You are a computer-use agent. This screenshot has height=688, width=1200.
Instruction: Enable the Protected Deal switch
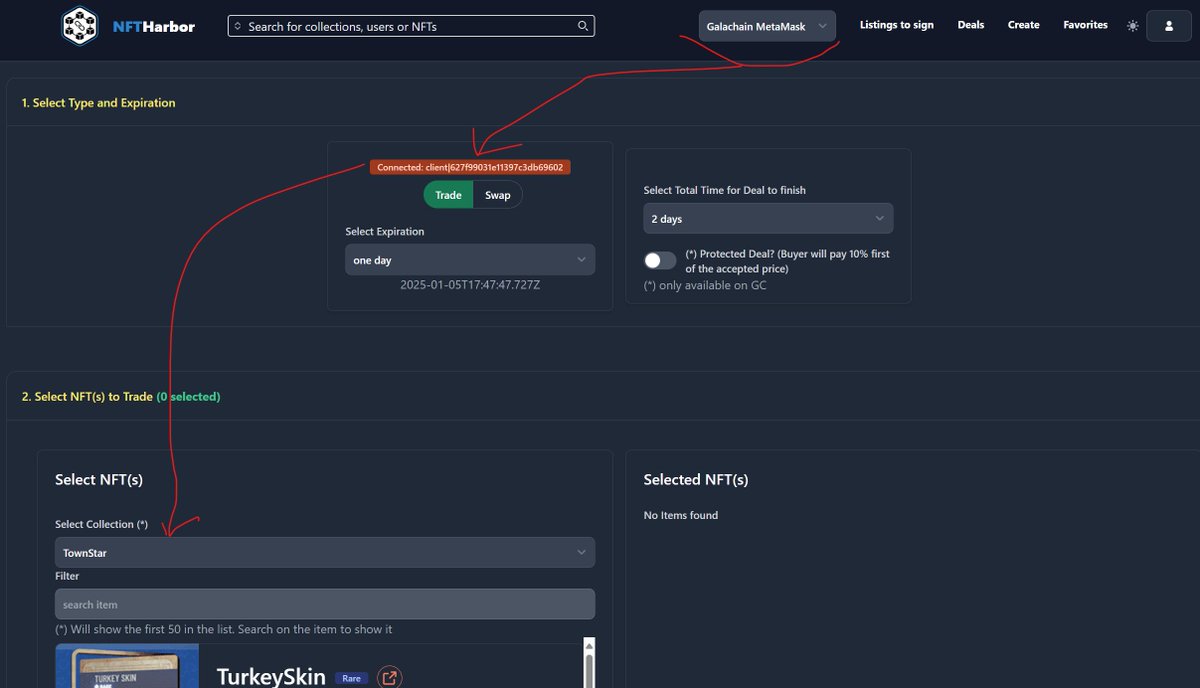coord(659,259)
